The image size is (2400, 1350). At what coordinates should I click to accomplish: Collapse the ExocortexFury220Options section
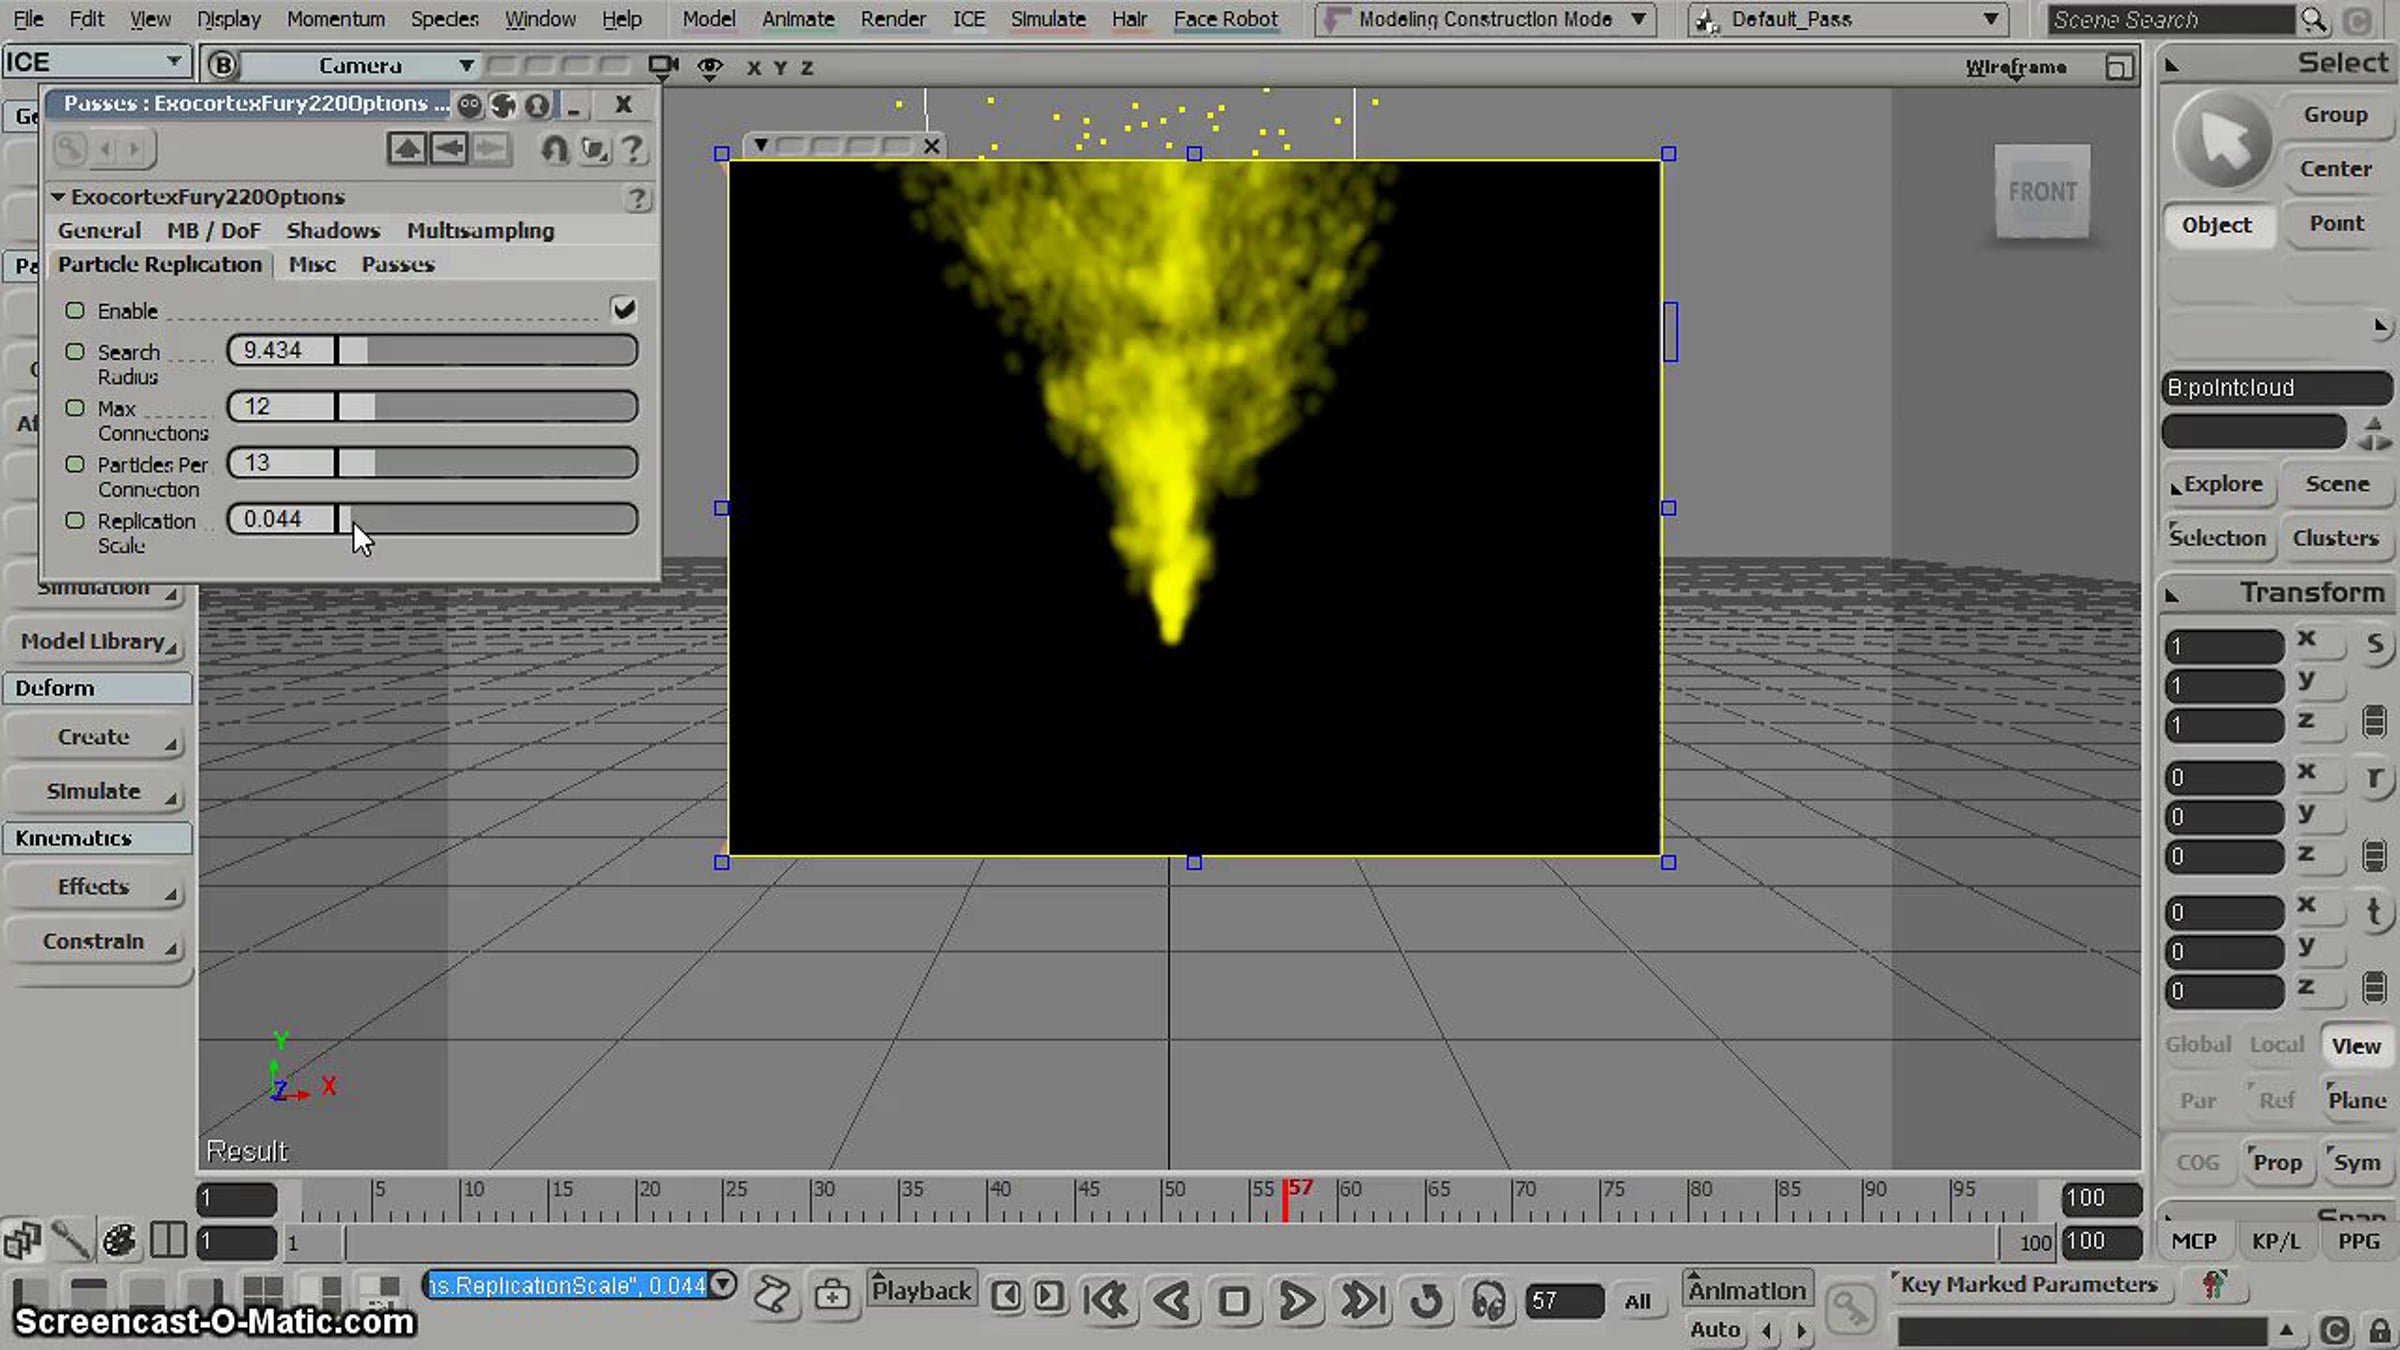tap(58, 197)
